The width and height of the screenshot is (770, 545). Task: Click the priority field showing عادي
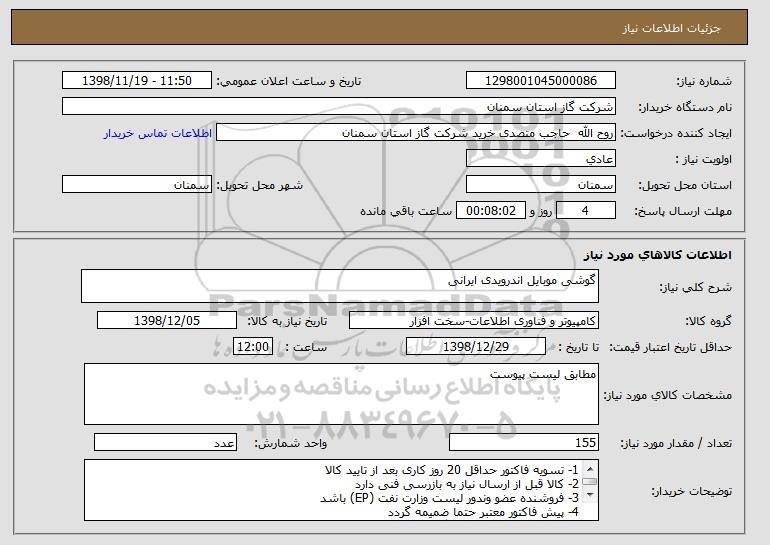[541, 159]
